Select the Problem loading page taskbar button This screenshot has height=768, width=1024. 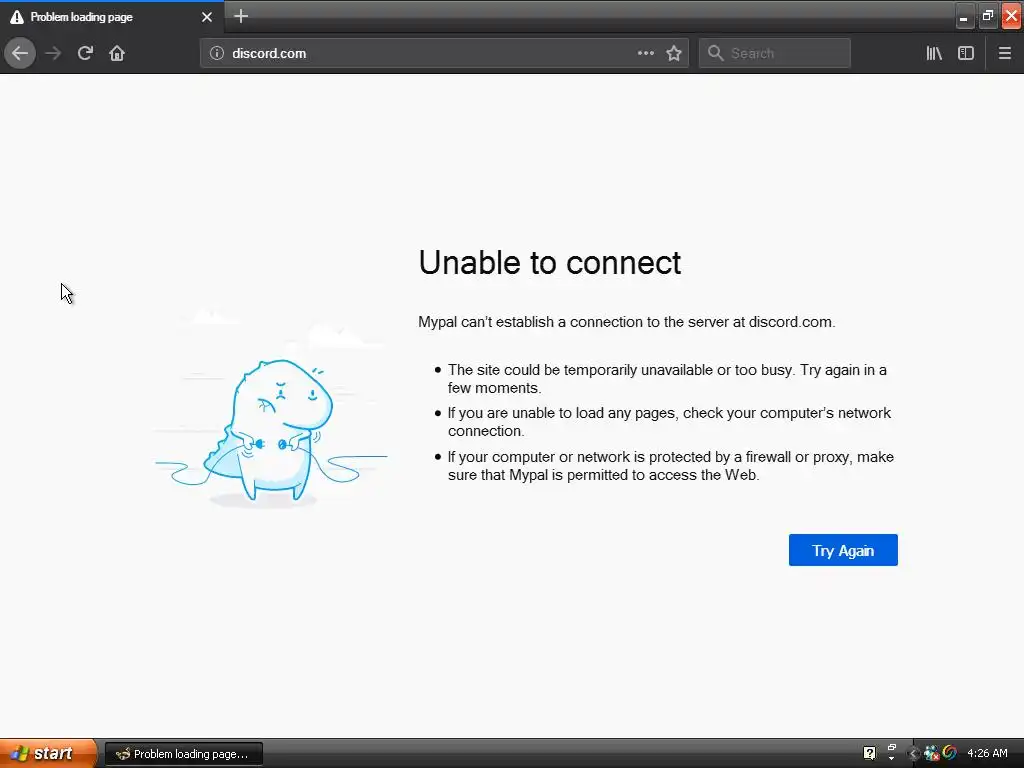pos(184,754)
